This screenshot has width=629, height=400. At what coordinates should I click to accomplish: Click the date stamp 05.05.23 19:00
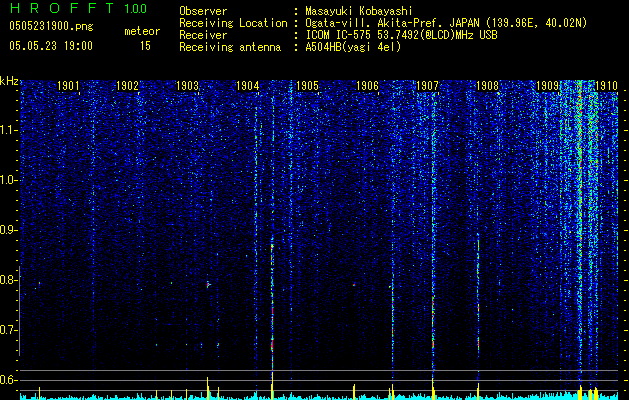tap(51, 46)
